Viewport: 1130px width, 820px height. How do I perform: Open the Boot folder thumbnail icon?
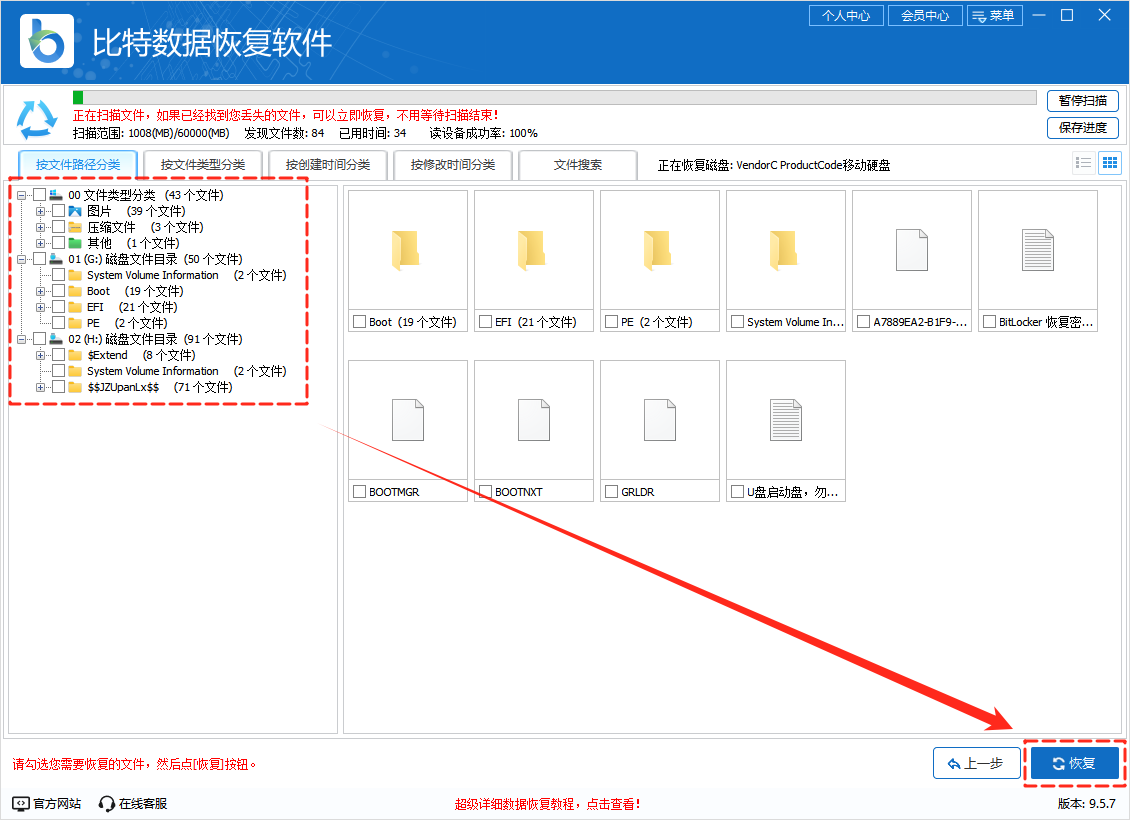[407, 250]
